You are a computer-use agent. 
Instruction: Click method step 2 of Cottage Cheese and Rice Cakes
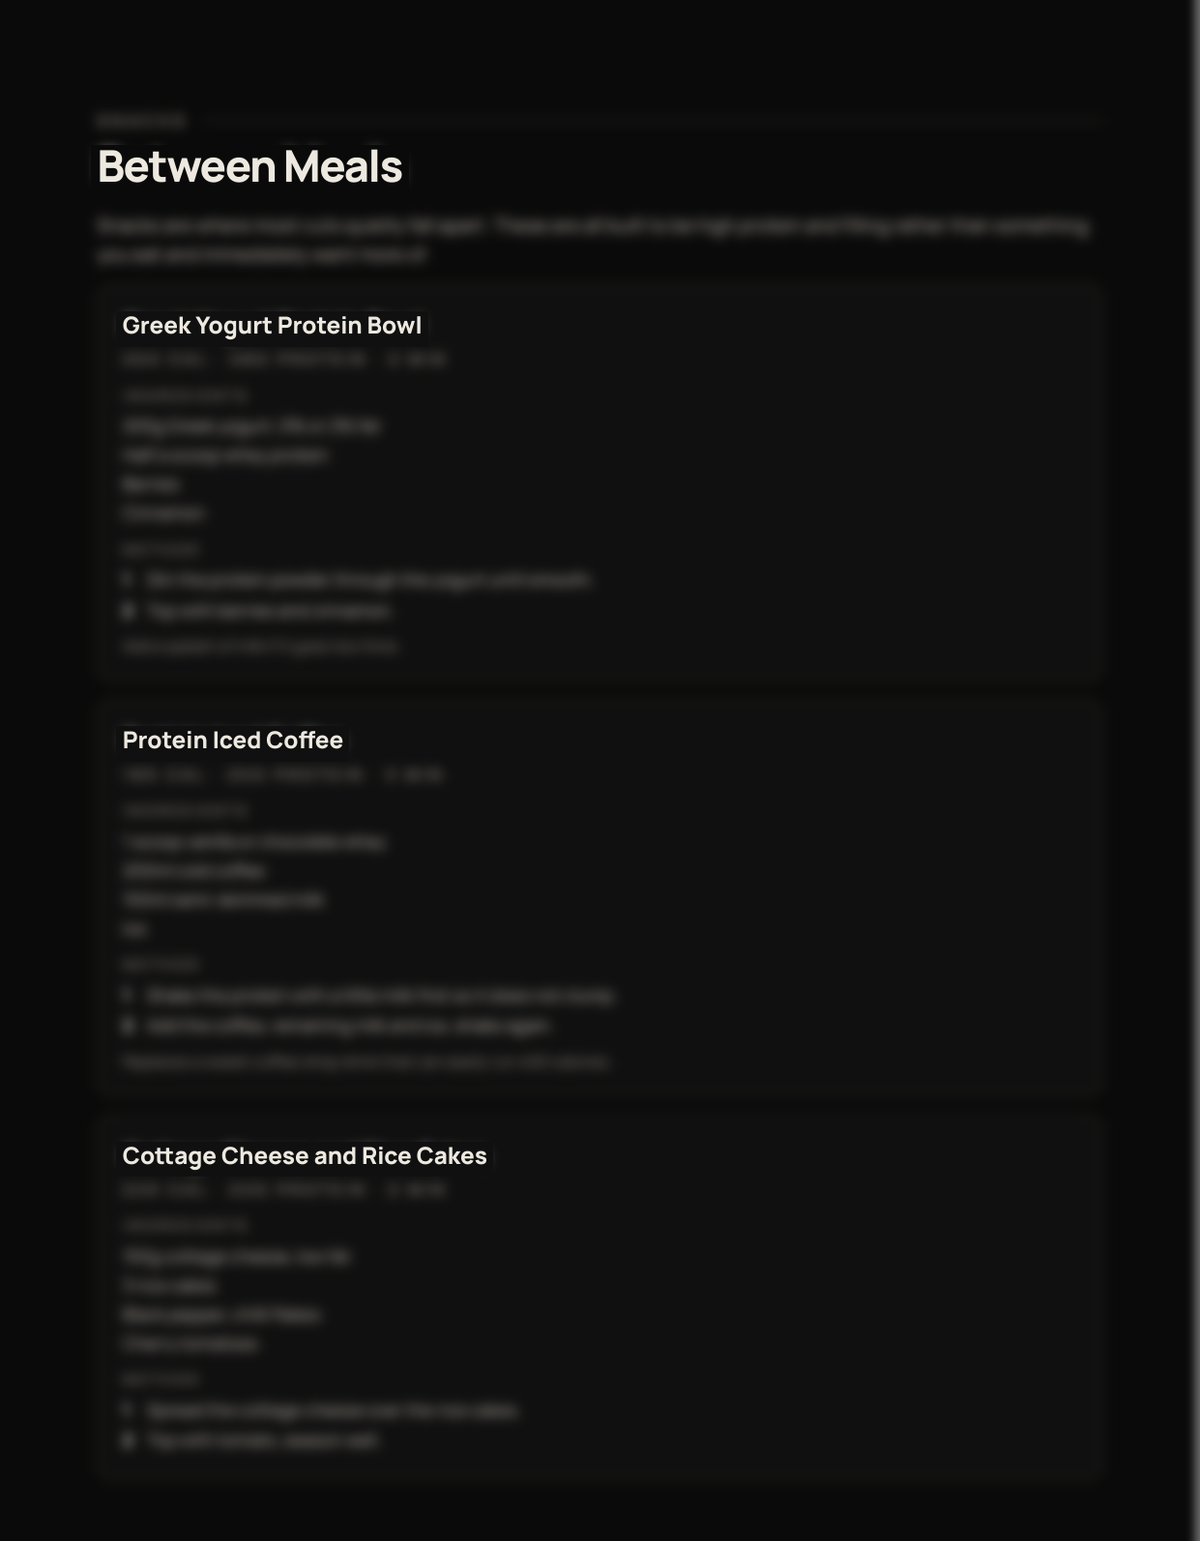pyautogui.click(x=251, y=1441)
